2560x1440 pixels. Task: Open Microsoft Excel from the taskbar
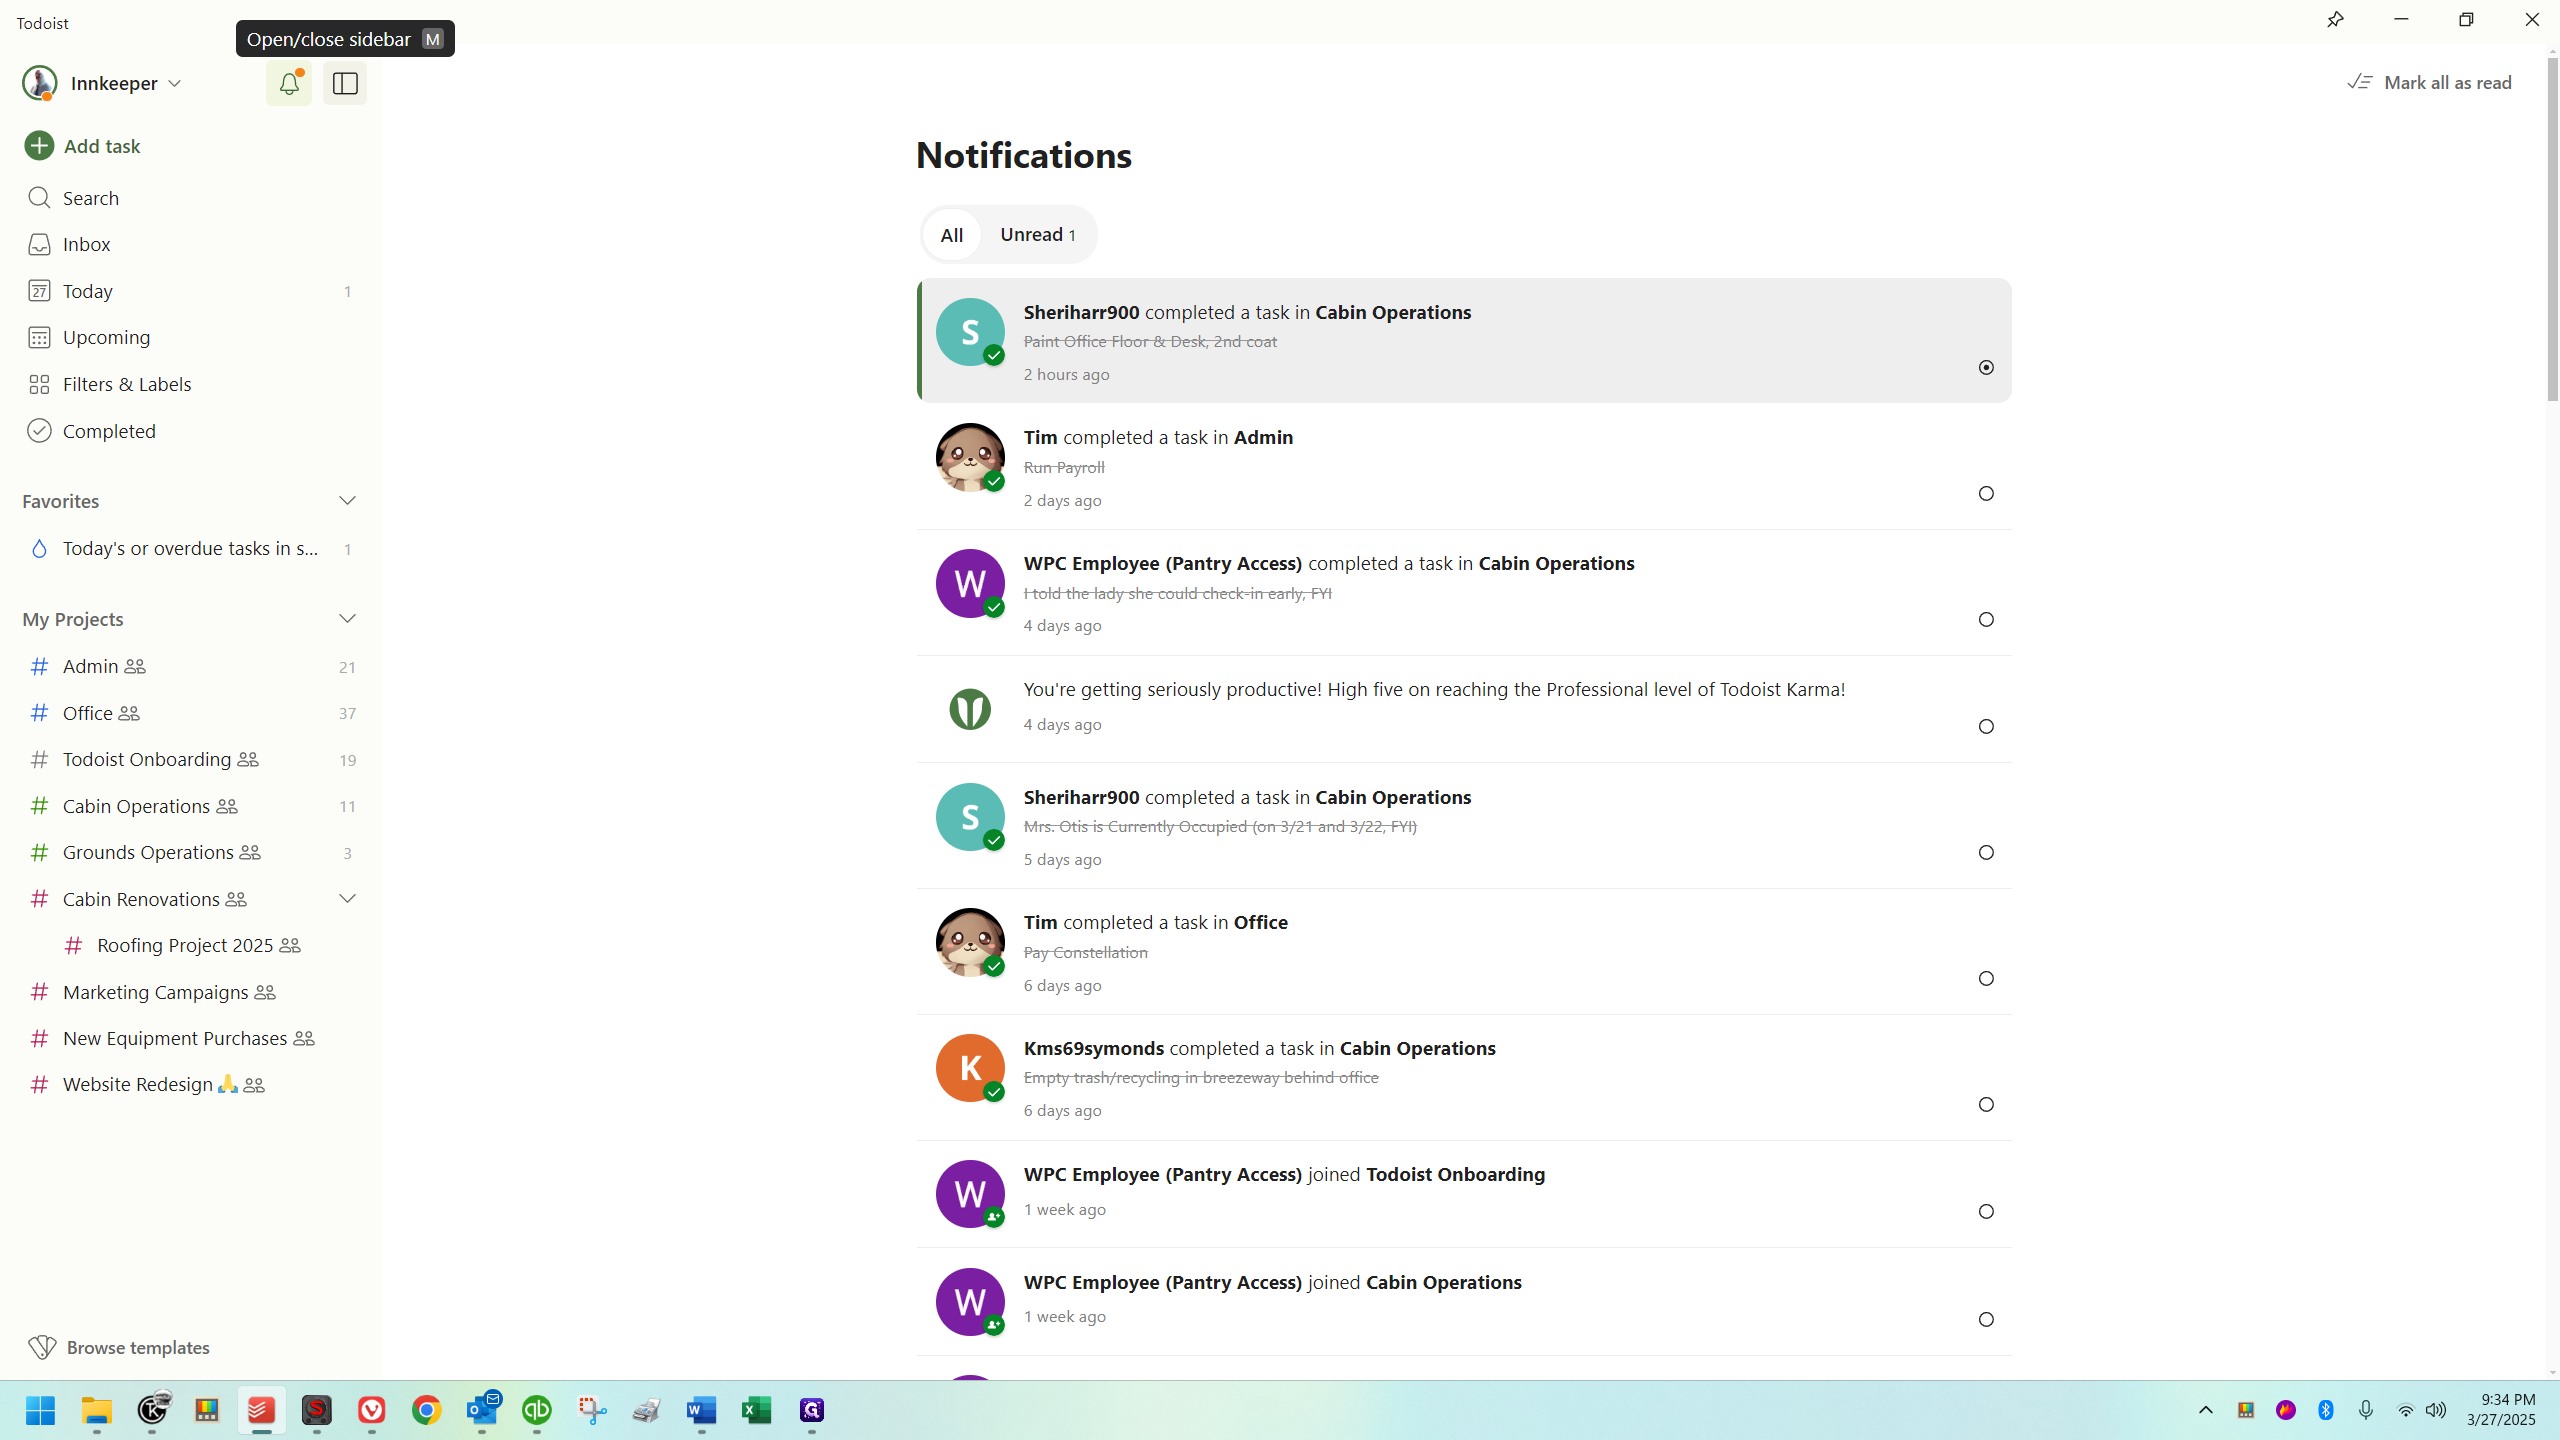pyautogui.click(x=757, y=1410)
